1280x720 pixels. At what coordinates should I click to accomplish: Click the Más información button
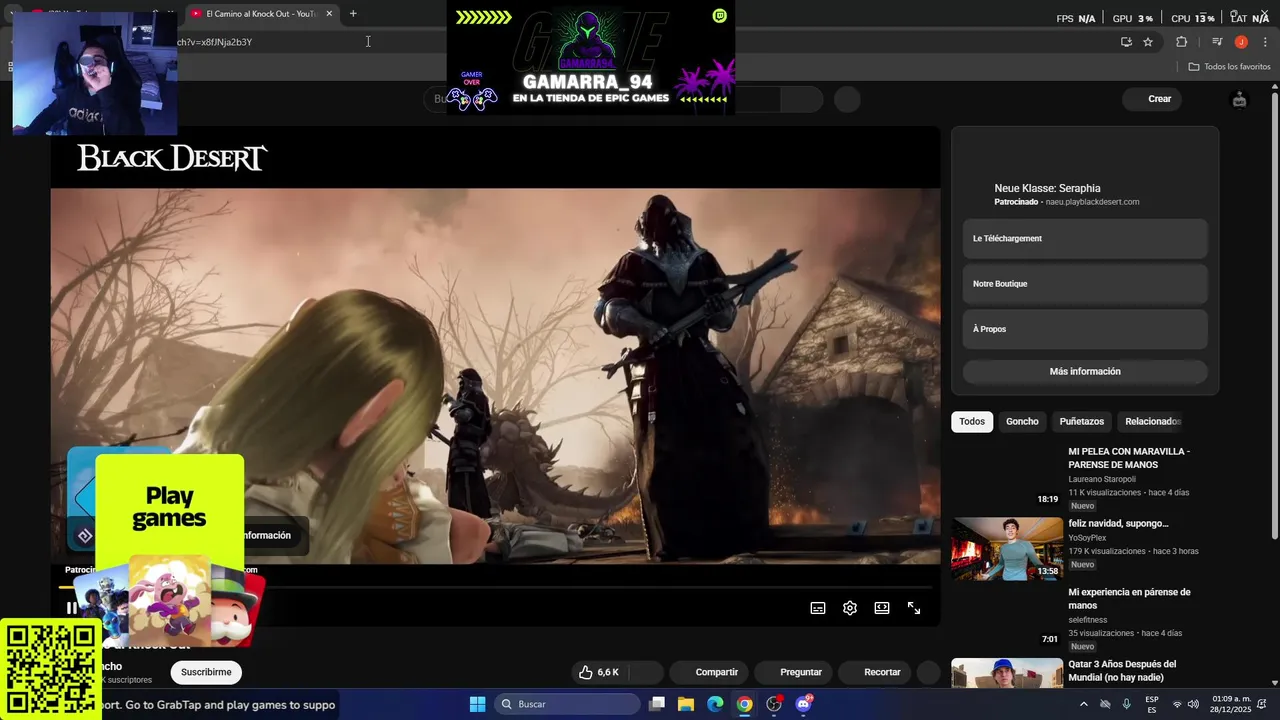pyautogui.click(x=1085, y=372)
